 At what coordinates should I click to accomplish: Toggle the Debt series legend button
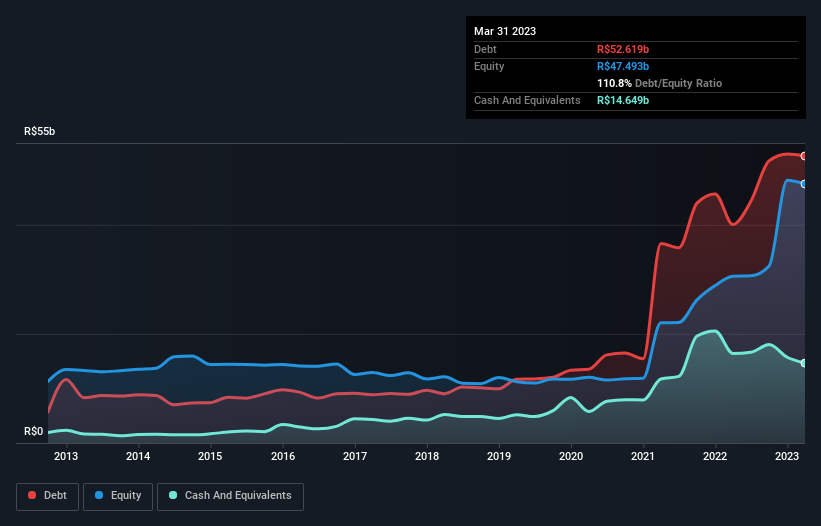pyautogui.click(x=48, y=496)
